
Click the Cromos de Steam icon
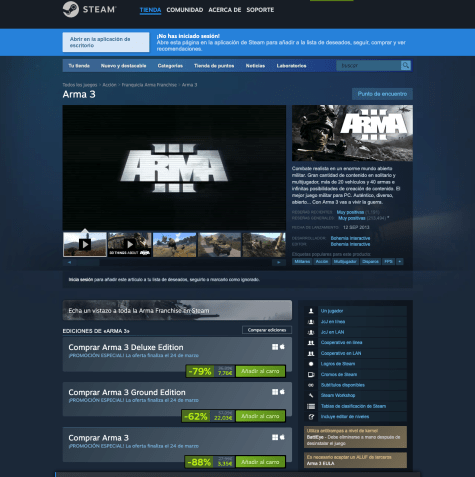point(311,375)
